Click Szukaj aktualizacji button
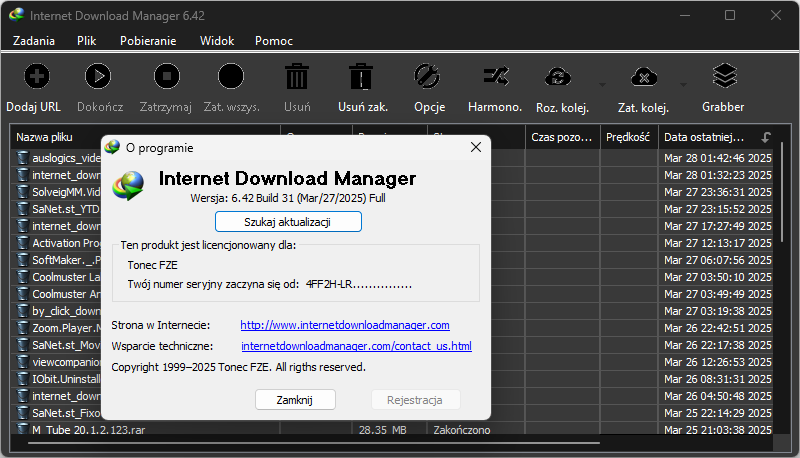Viewport: 800px width, 458px height. point(288,222)
